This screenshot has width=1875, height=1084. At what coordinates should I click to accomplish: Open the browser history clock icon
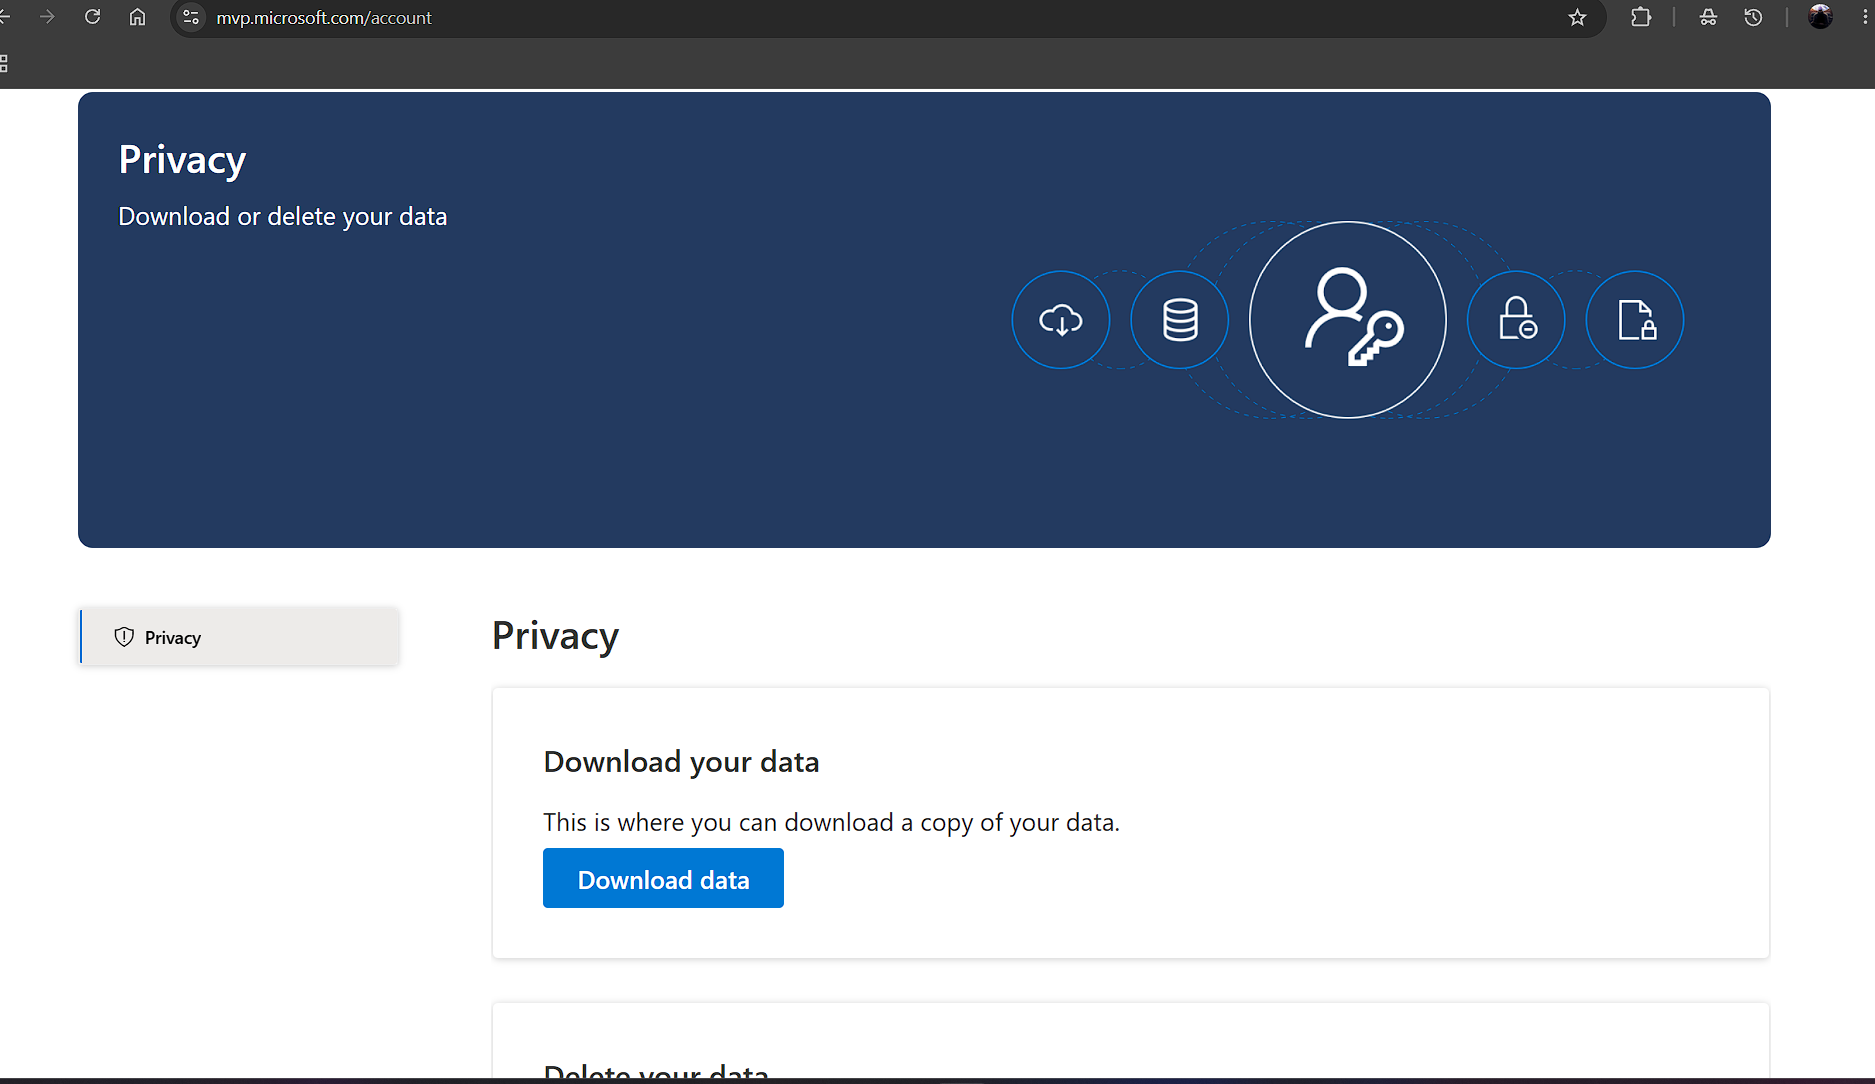tap(1753, 17)
